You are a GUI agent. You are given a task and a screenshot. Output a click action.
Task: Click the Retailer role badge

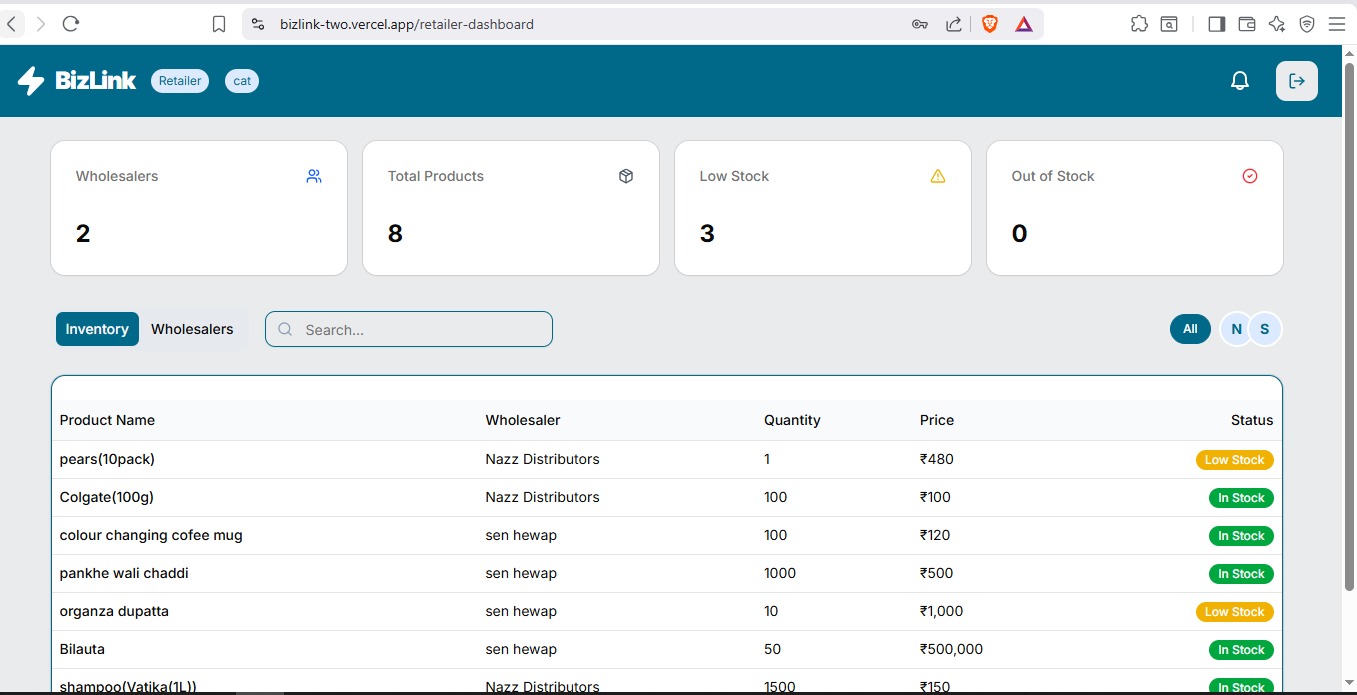click(x=180, y=81)
